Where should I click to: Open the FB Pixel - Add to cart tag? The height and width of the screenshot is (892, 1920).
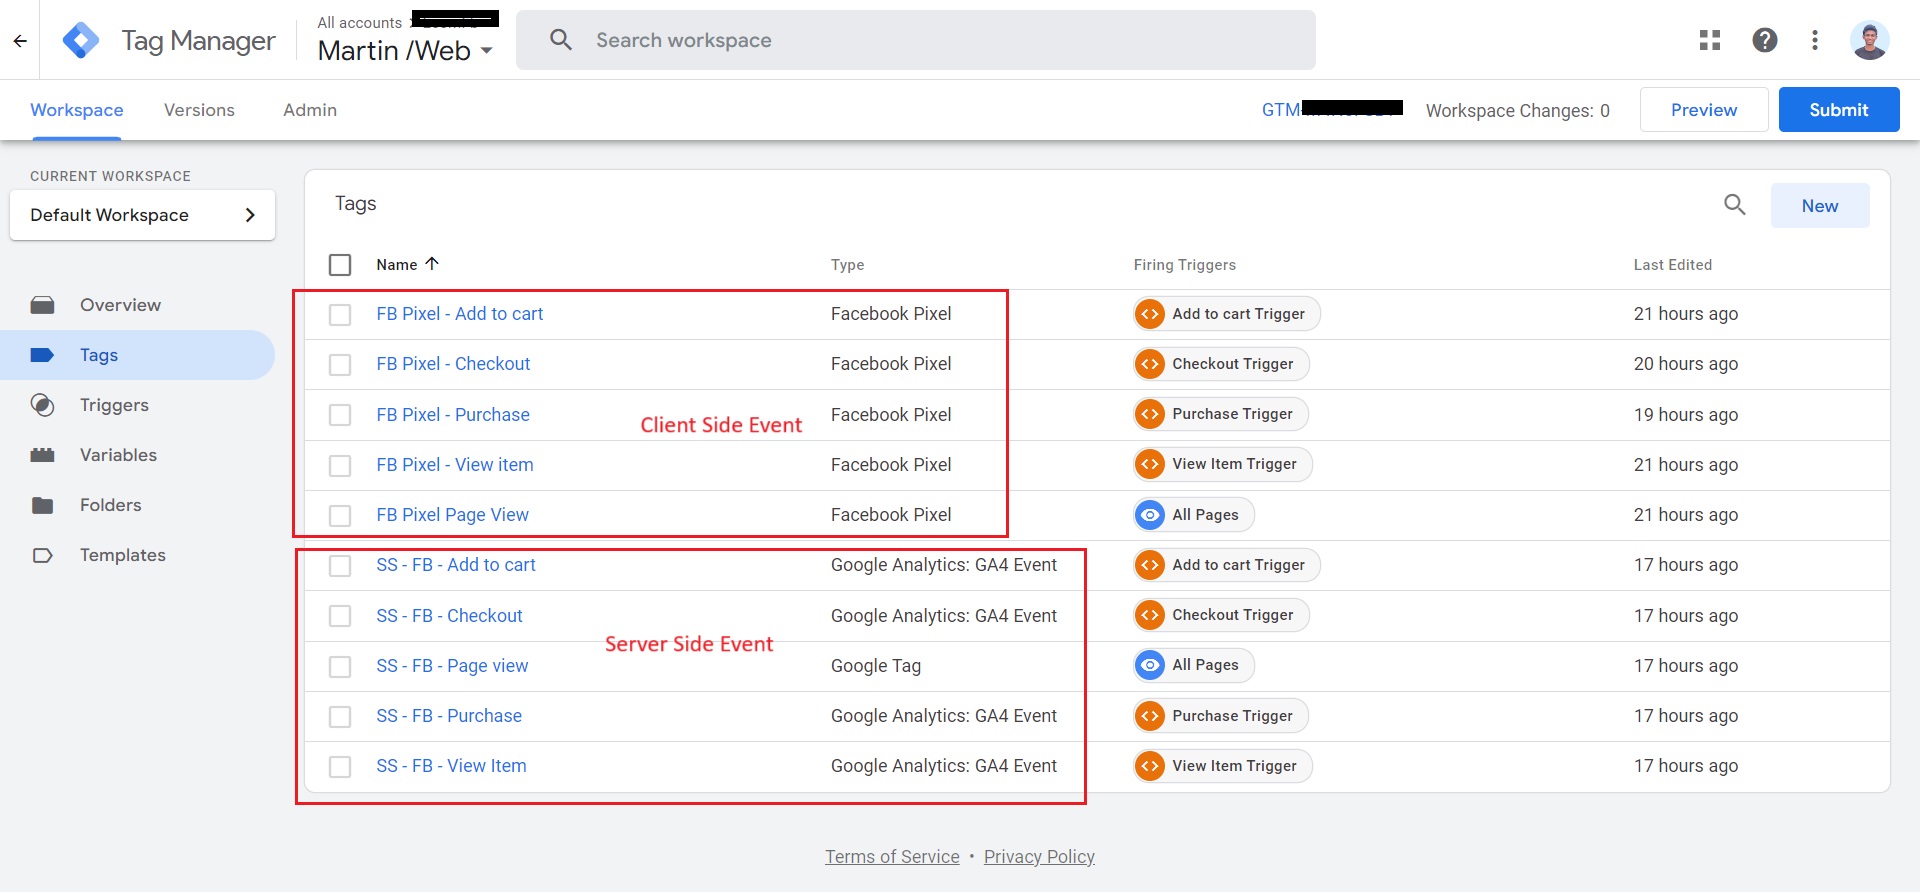[460, 314]
